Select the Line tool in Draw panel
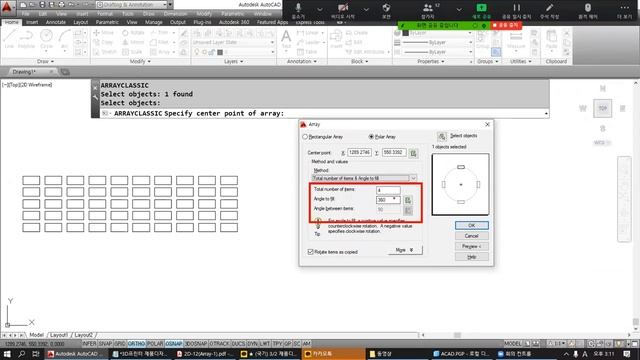 click(9, 39)
